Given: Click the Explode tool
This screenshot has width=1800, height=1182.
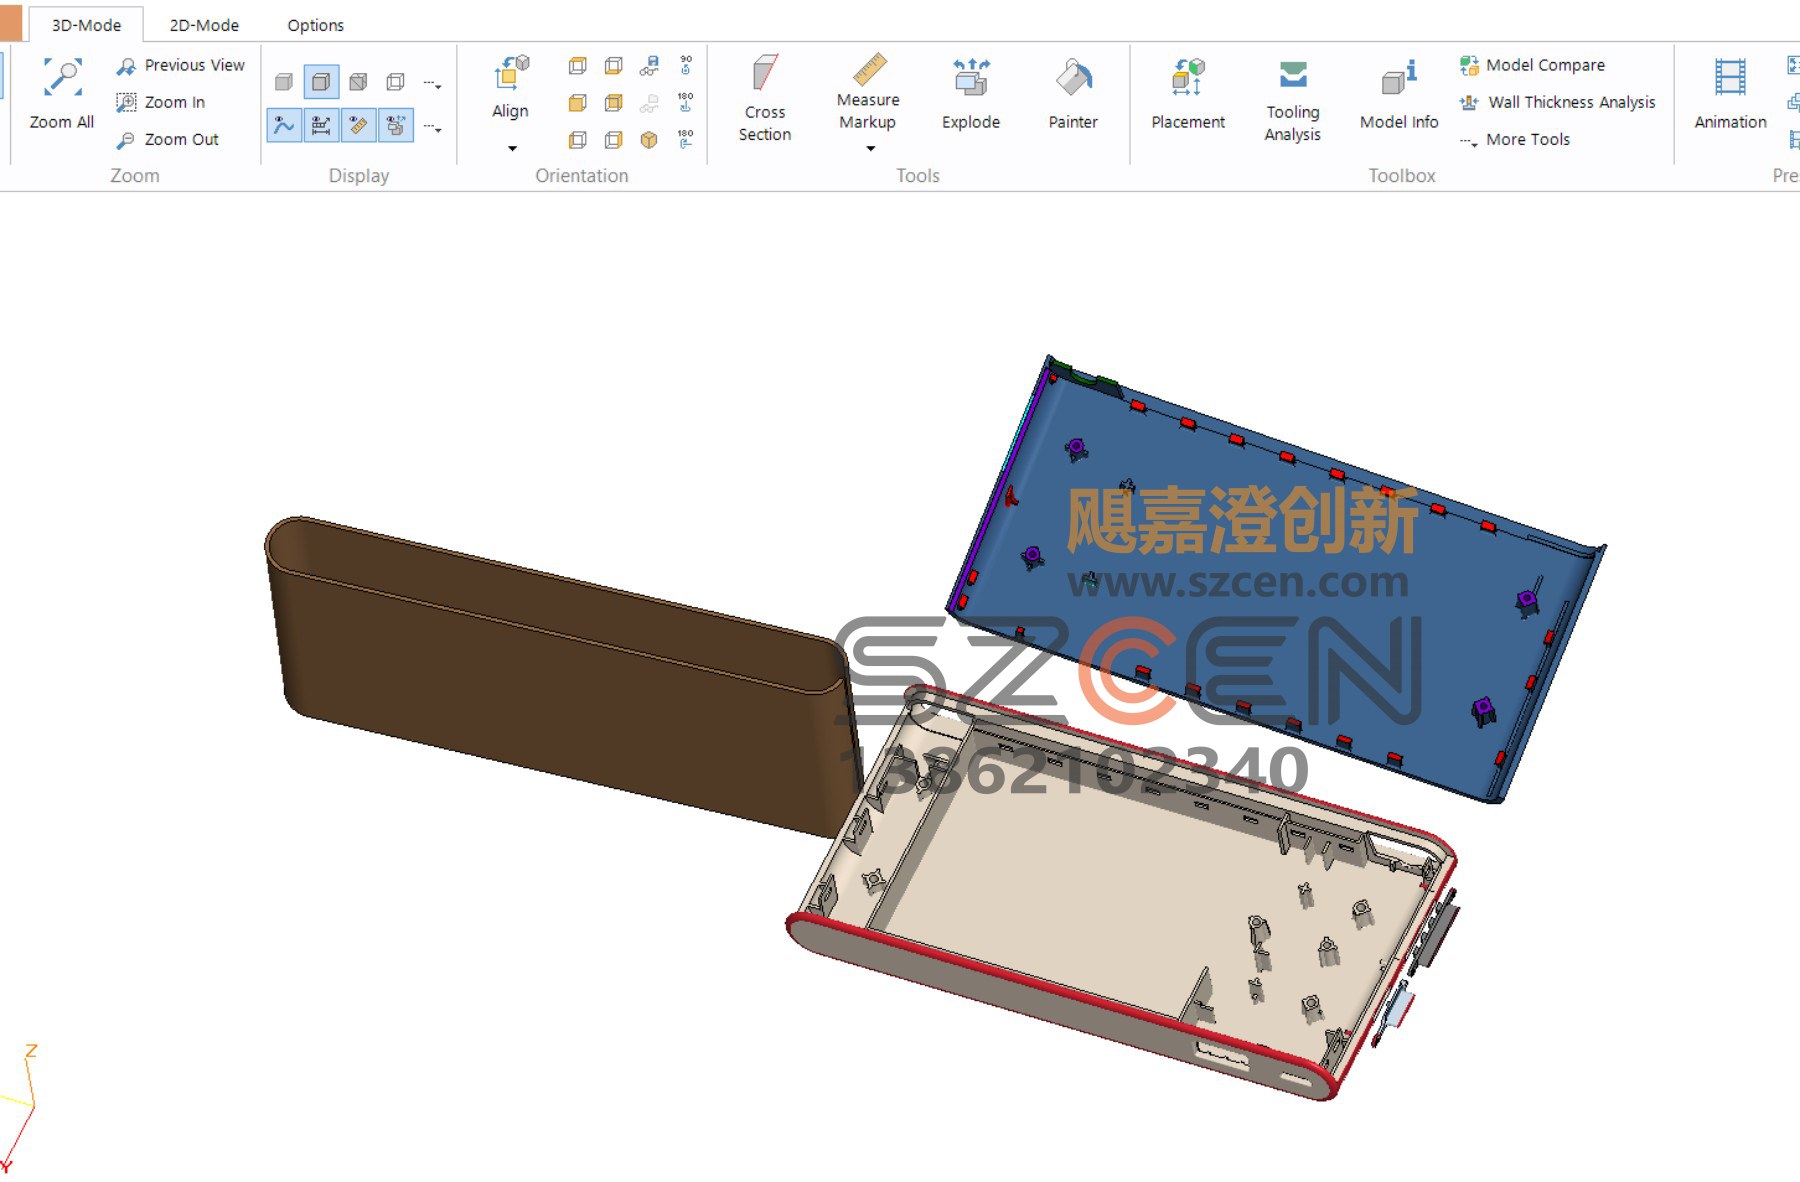Looking at the screenshot, I should click(971, 93).
